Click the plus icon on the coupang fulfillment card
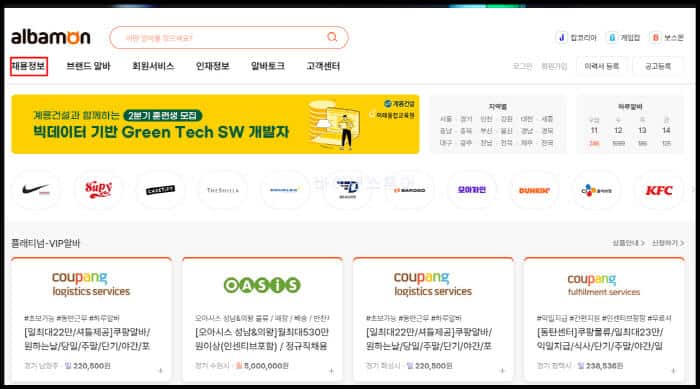700x389 pixels. pyautogui.click(x=673, y=371)
